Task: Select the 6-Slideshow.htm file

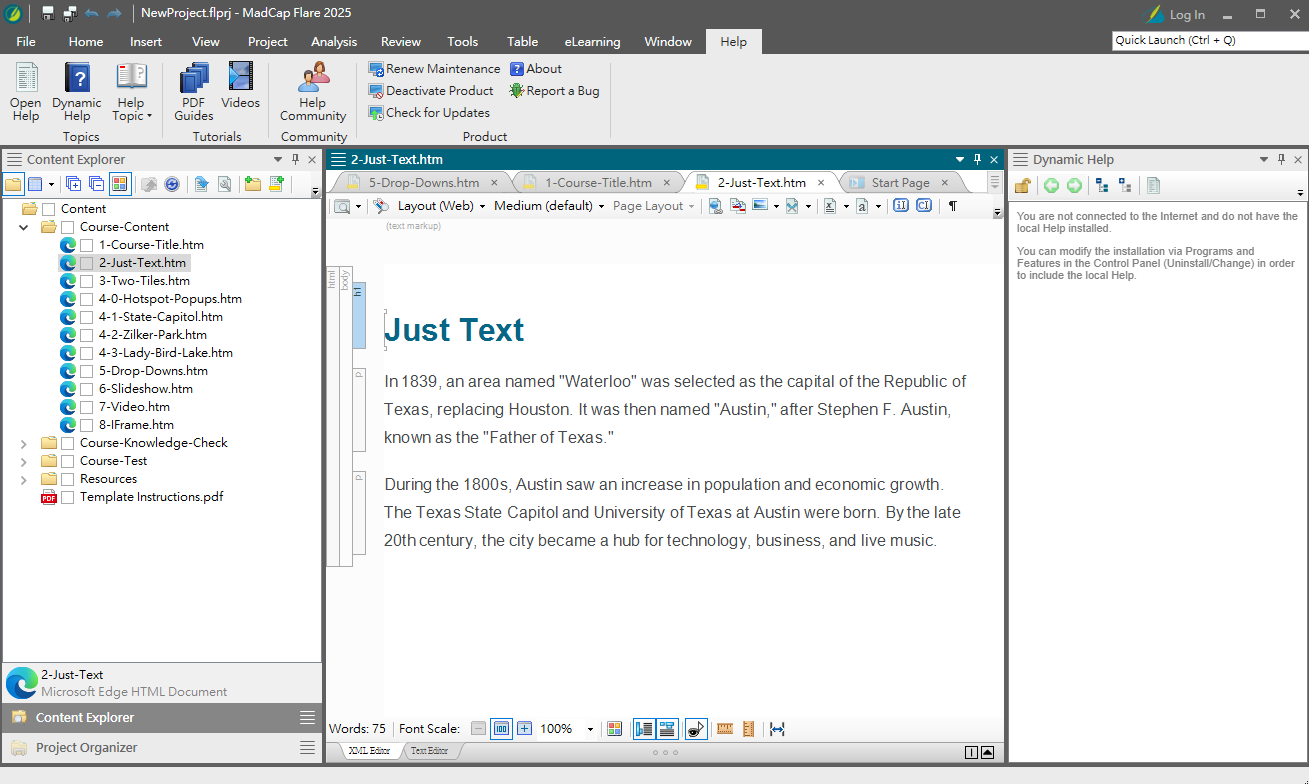Action: pos(146,389)
